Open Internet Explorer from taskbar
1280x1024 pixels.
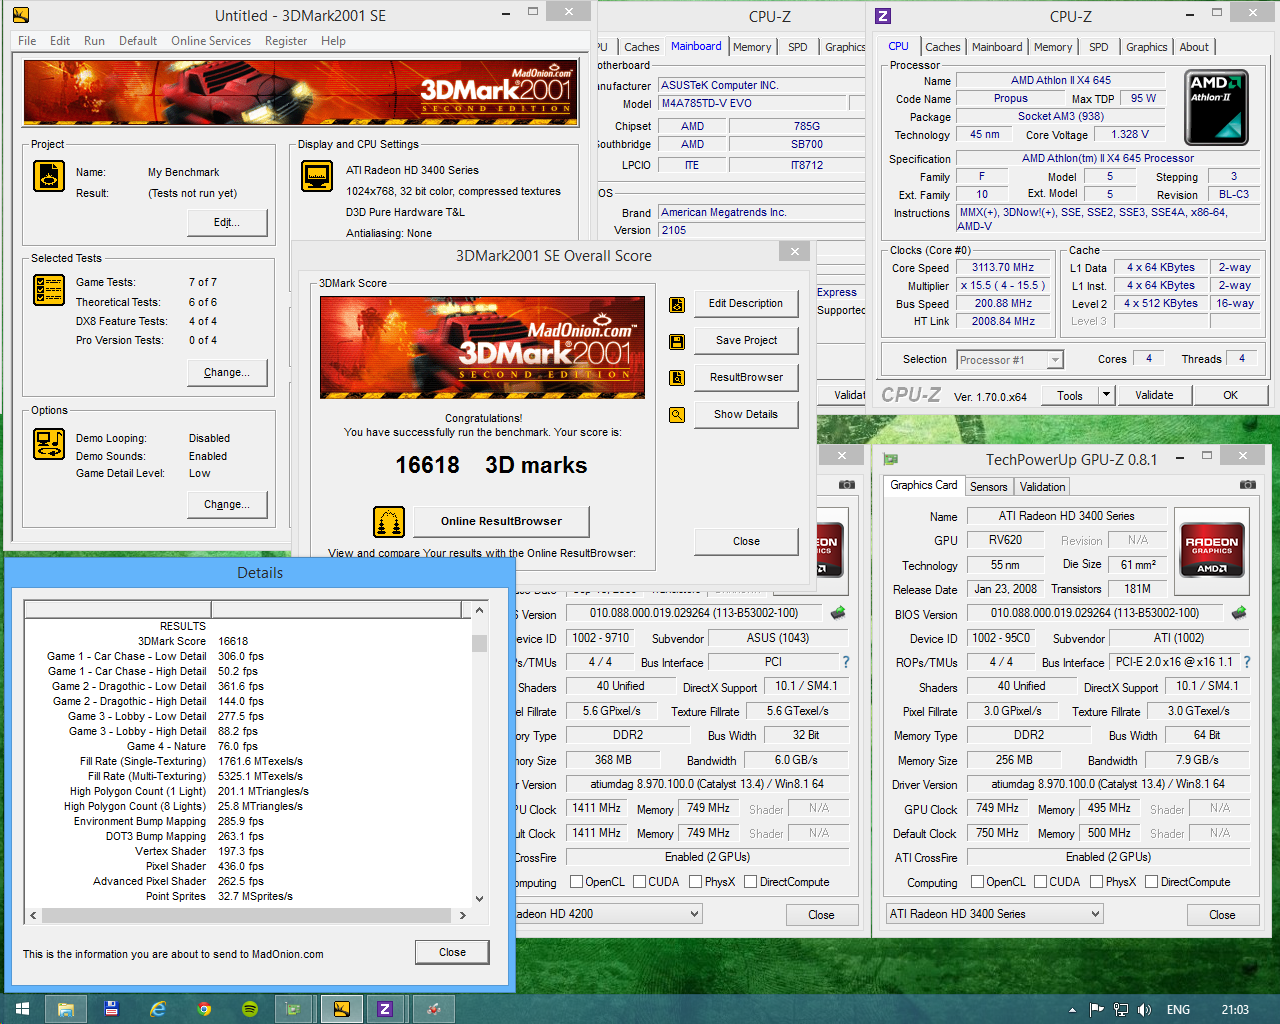158,1009
